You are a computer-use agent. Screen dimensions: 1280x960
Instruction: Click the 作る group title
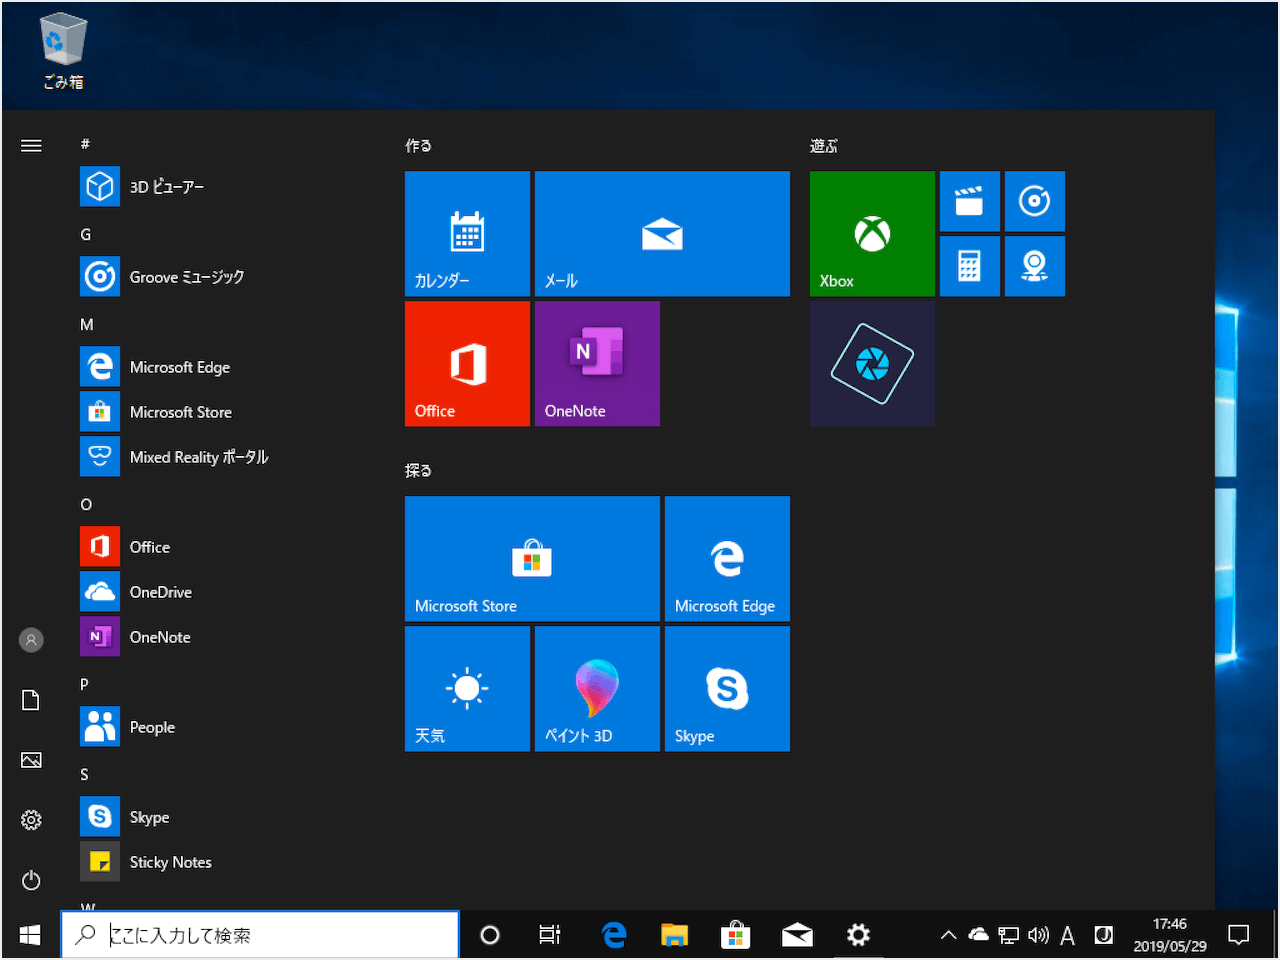pyautogui.click(x=418, y=146)
